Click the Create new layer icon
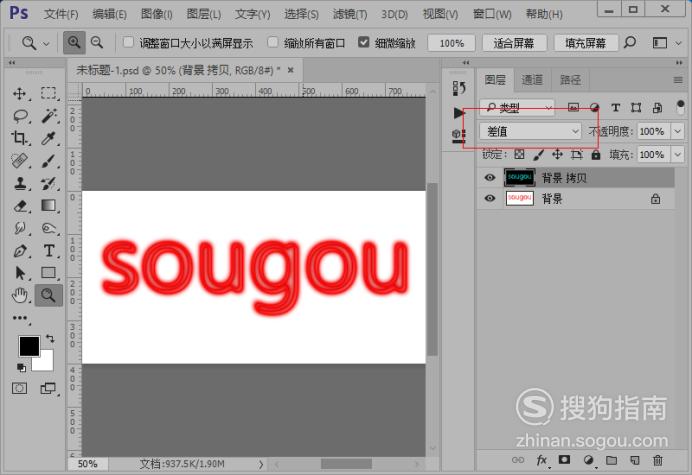 point(634,460)
